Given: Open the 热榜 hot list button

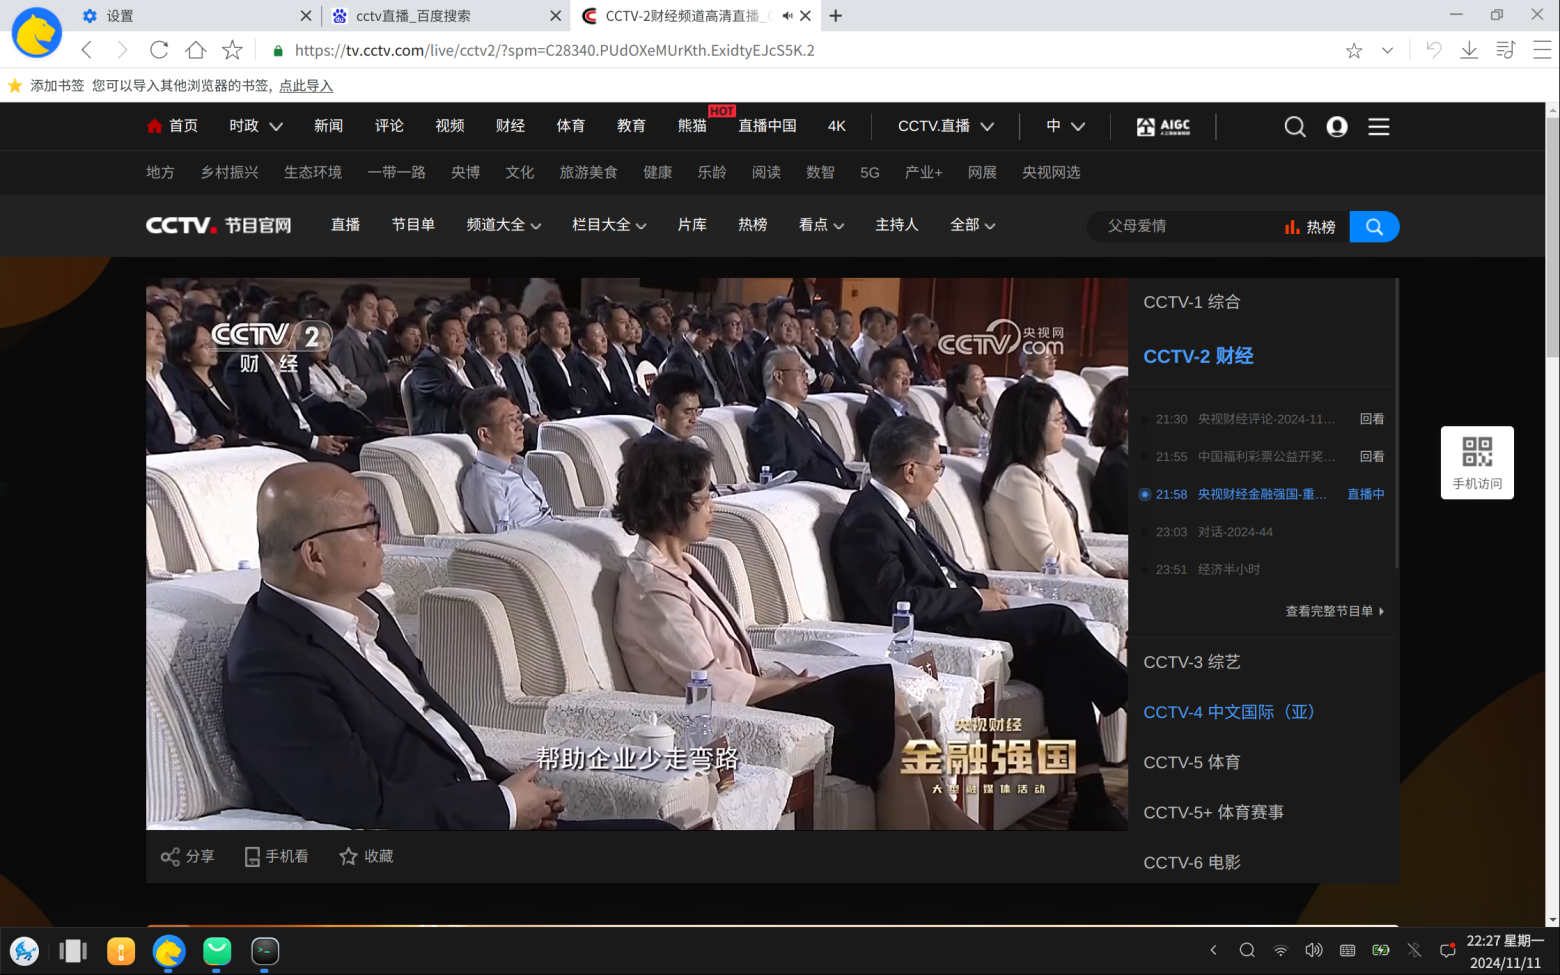Looking at the screenshot, I should 1310,227.
